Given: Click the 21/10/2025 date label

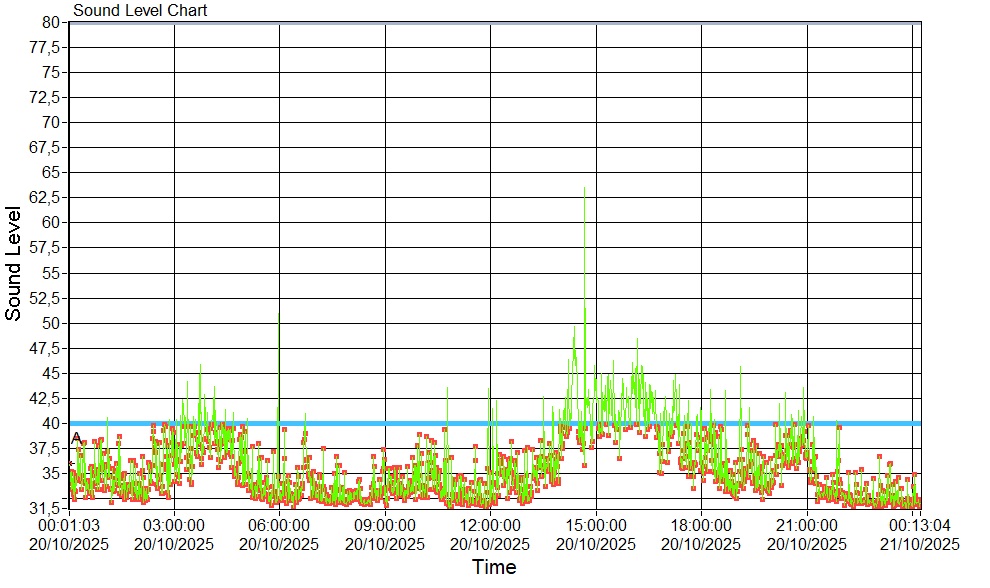Looking at the screenshot, I should click(x=919, y=544).
